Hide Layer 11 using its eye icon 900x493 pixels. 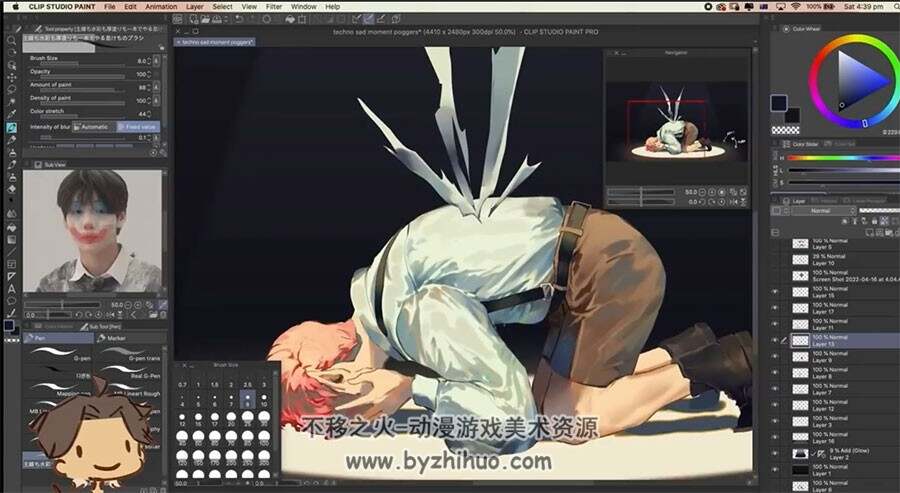[775, 324]
